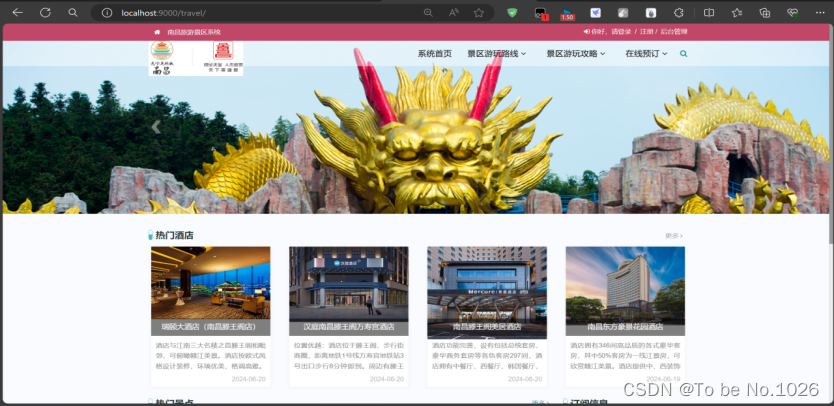Add page to favorites with star icon
834x406 pixels.
coord(479,13)
